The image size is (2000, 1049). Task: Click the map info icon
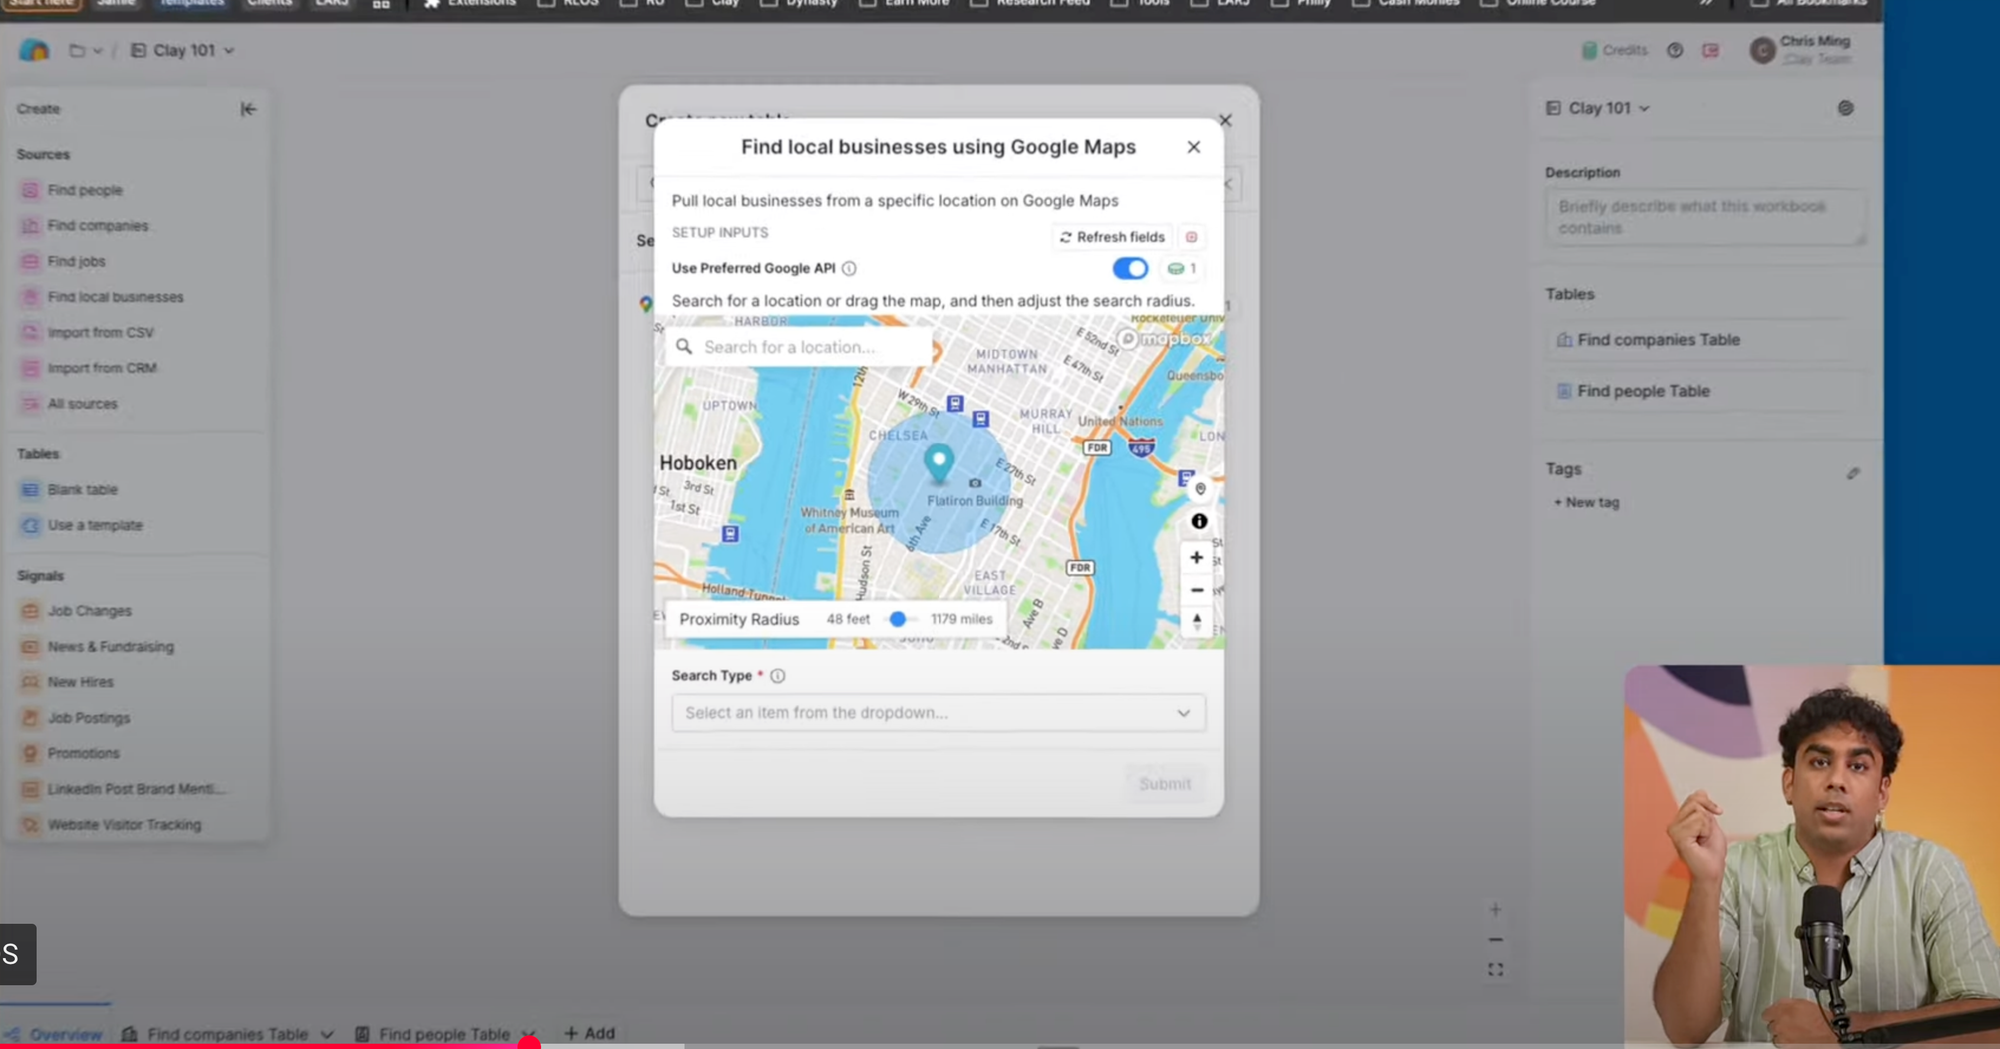pyautogui.click(x=1199, y=521)
